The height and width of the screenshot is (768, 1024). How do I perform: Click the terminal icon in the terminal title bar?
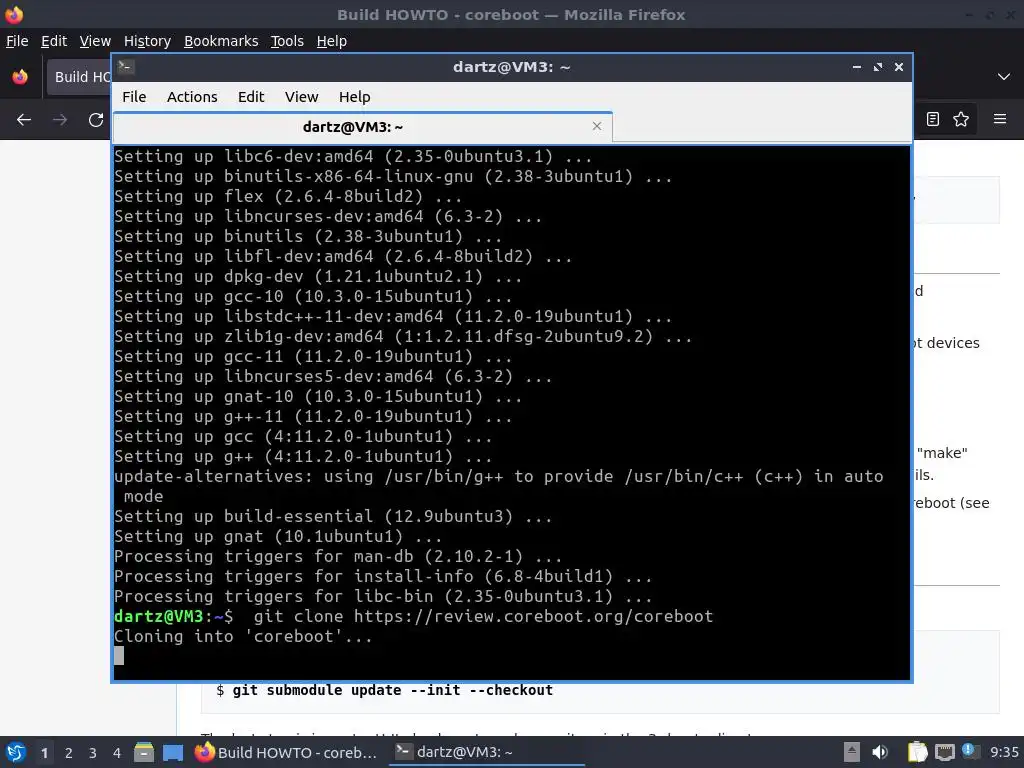[127, 67]
